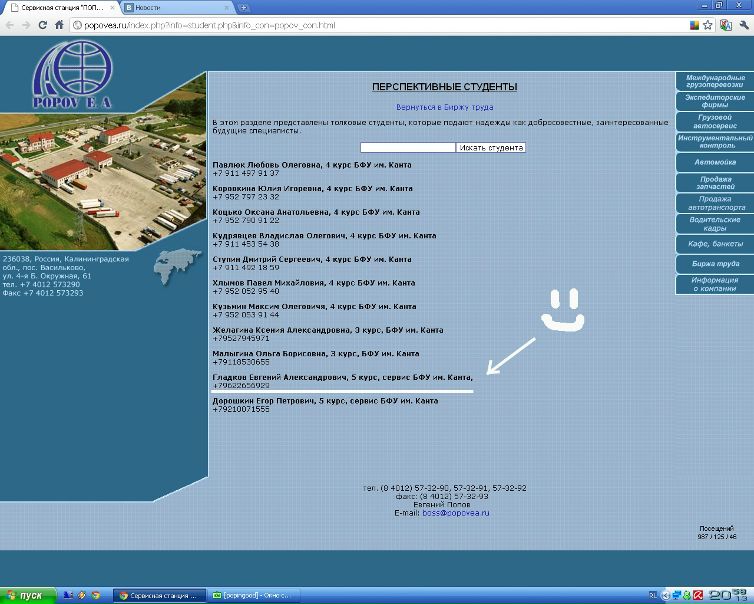Click the Искать студента button
Screen dimensions: 754x604
(x=491, y=148)
